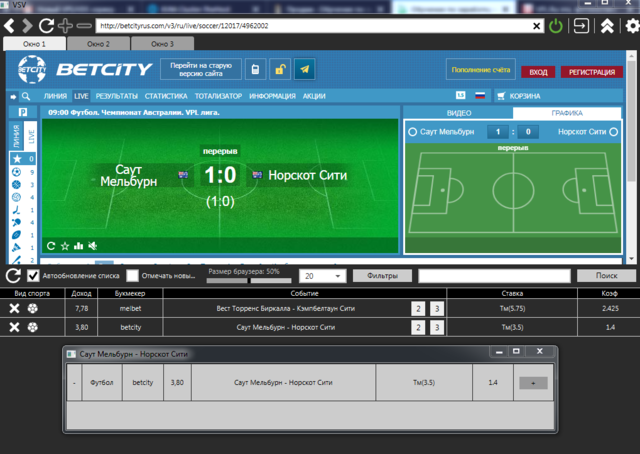Viewport: 640px width, 454px height.
Task: Open ИНФОРМАЦИЯ menu item
Action: pyautogui.click(x=272, y=96)
